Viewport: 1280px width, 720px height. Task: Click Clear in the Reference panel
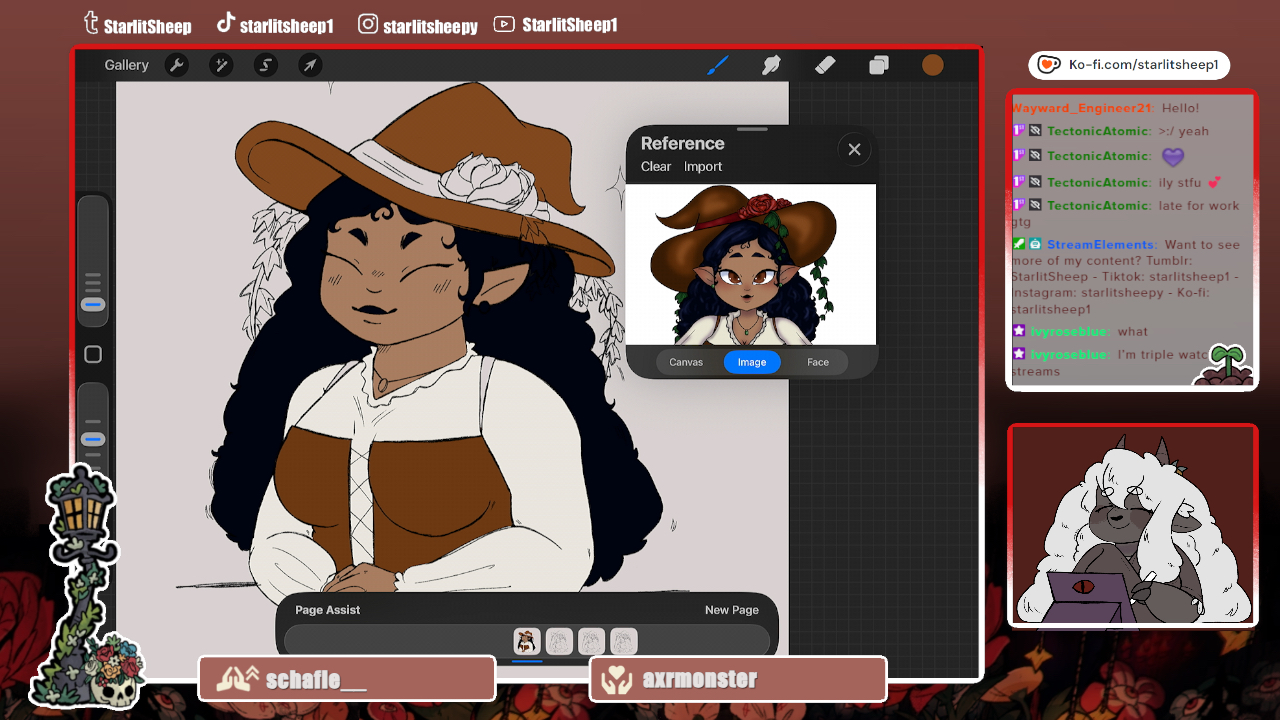click(656, 167)
